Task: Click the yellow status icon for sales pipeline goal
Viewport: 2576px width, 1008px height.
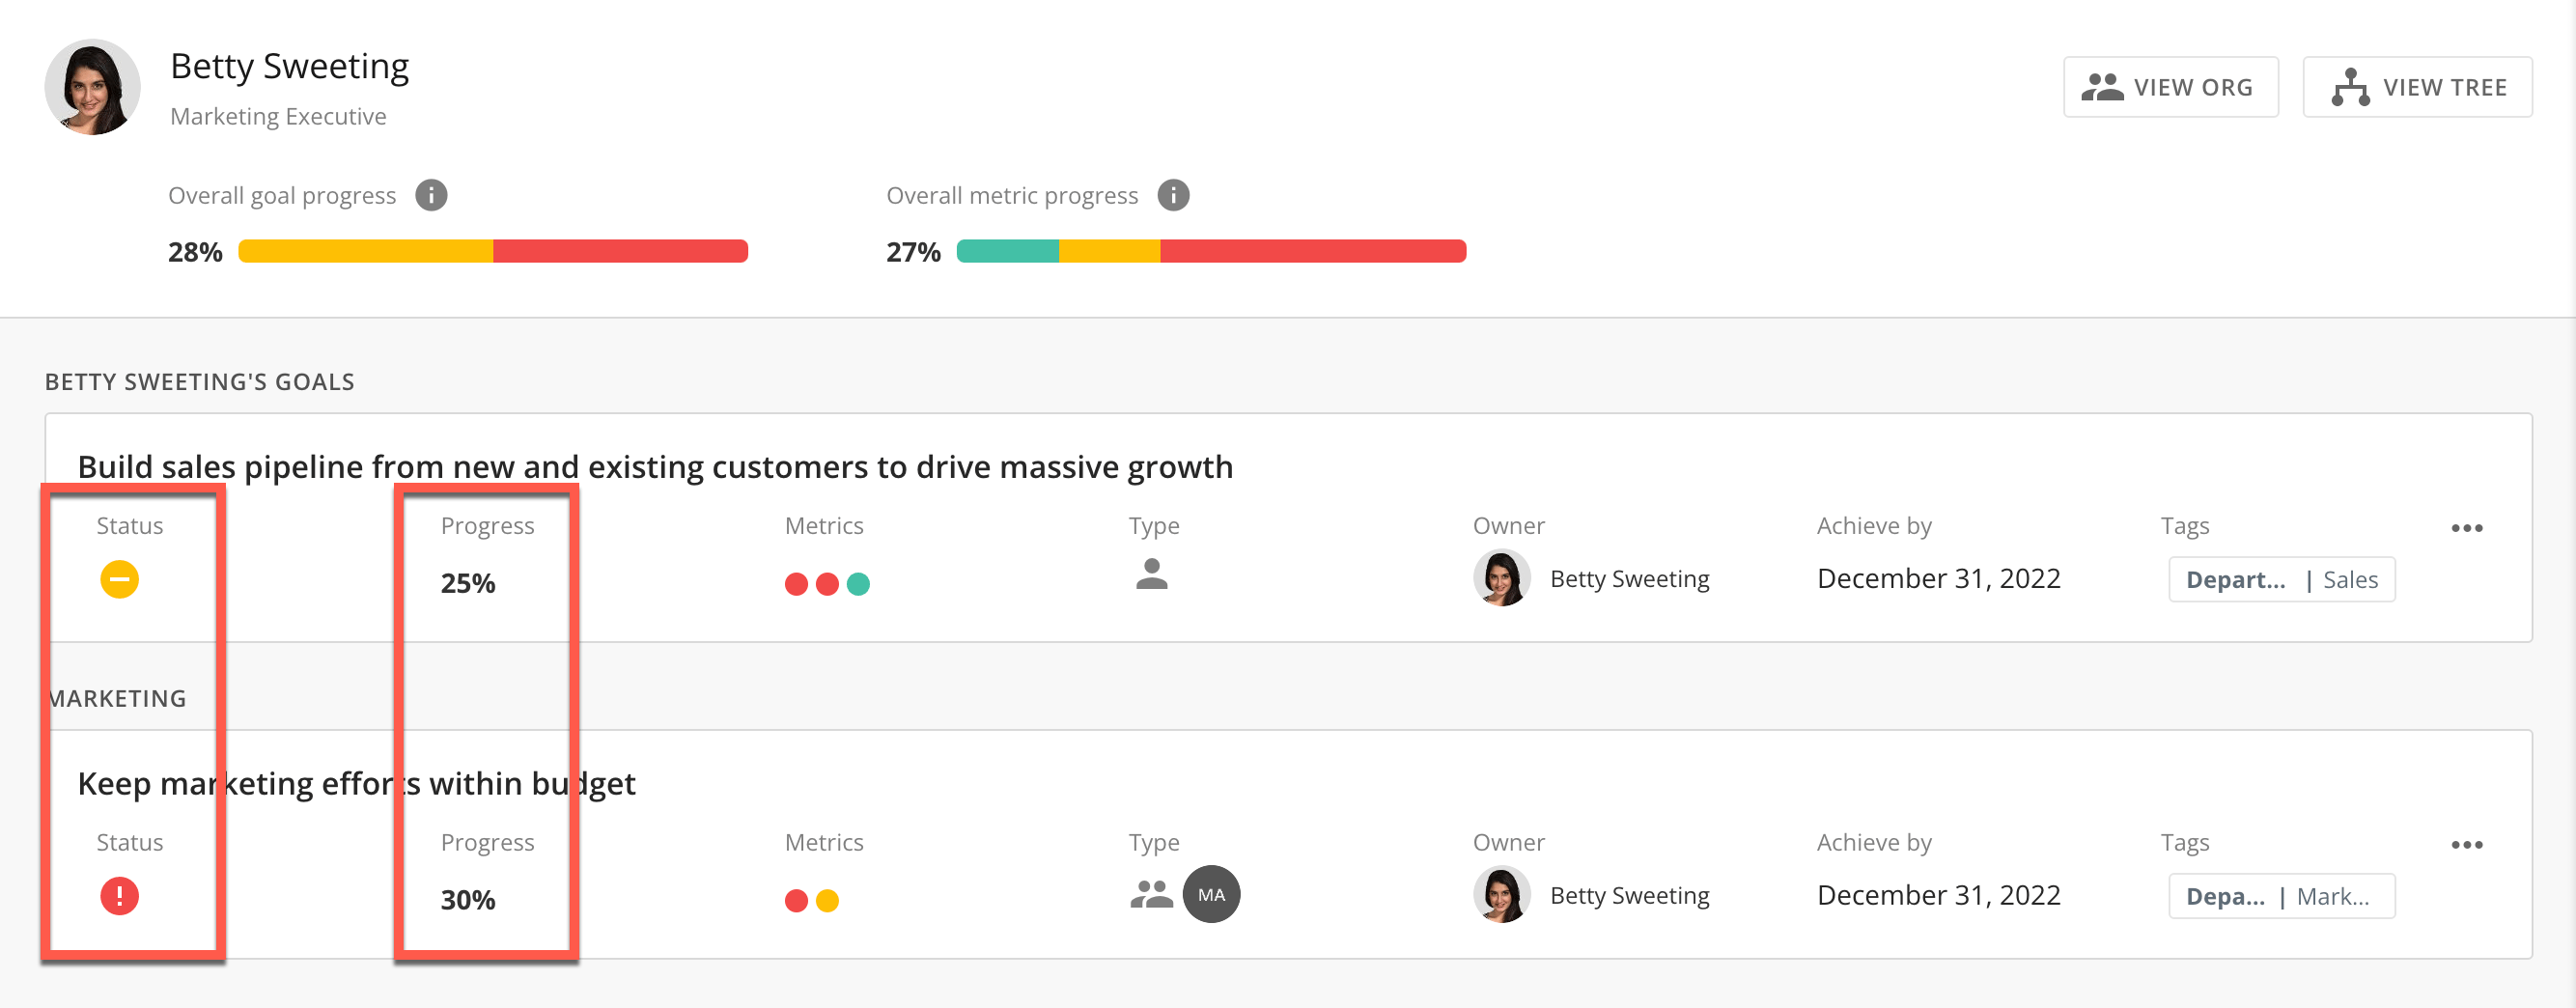Action: tap(119, 579)
